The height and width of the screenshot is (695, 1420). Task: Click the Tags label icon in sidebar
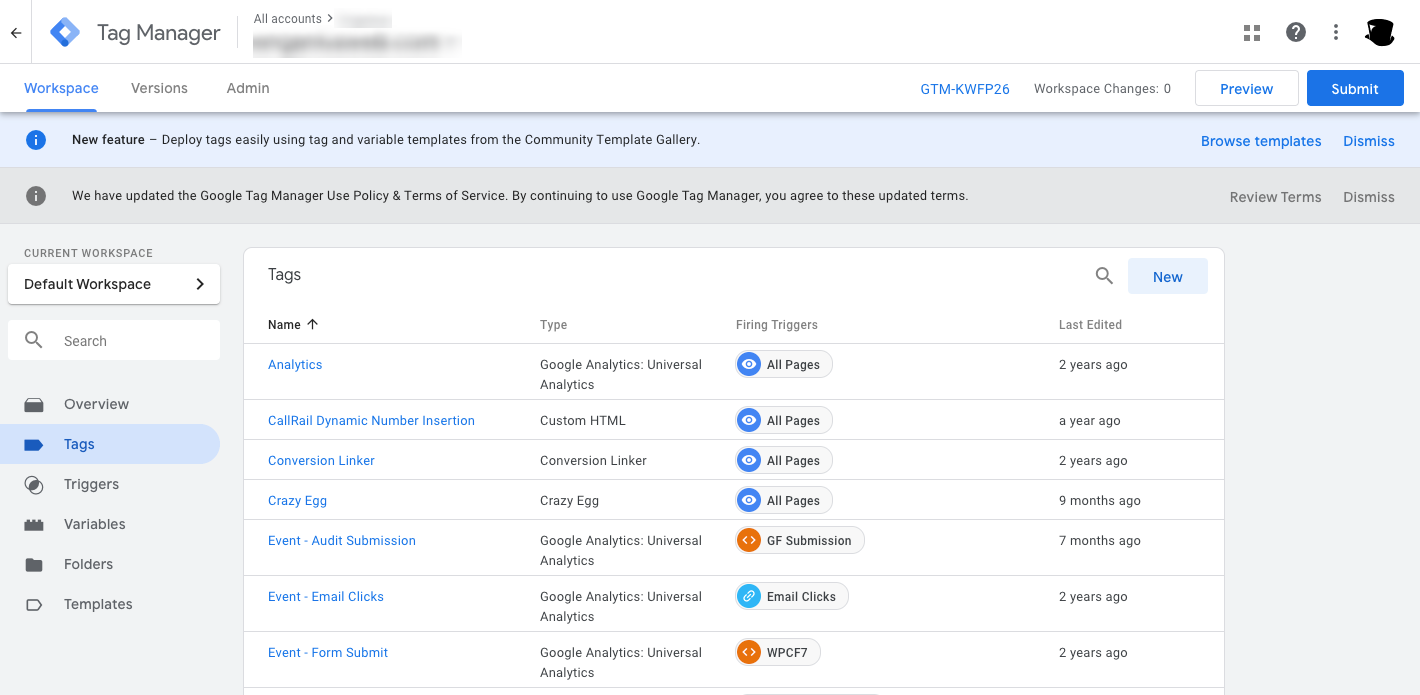(34, 444)
